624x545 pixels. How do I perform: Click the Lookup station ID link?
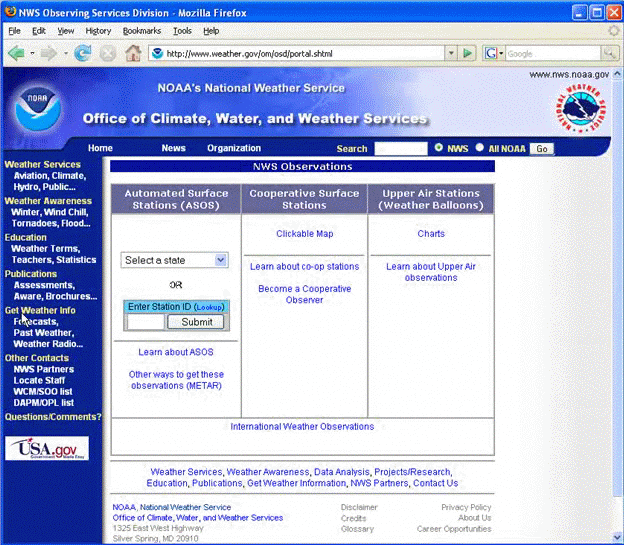[209, 307]
